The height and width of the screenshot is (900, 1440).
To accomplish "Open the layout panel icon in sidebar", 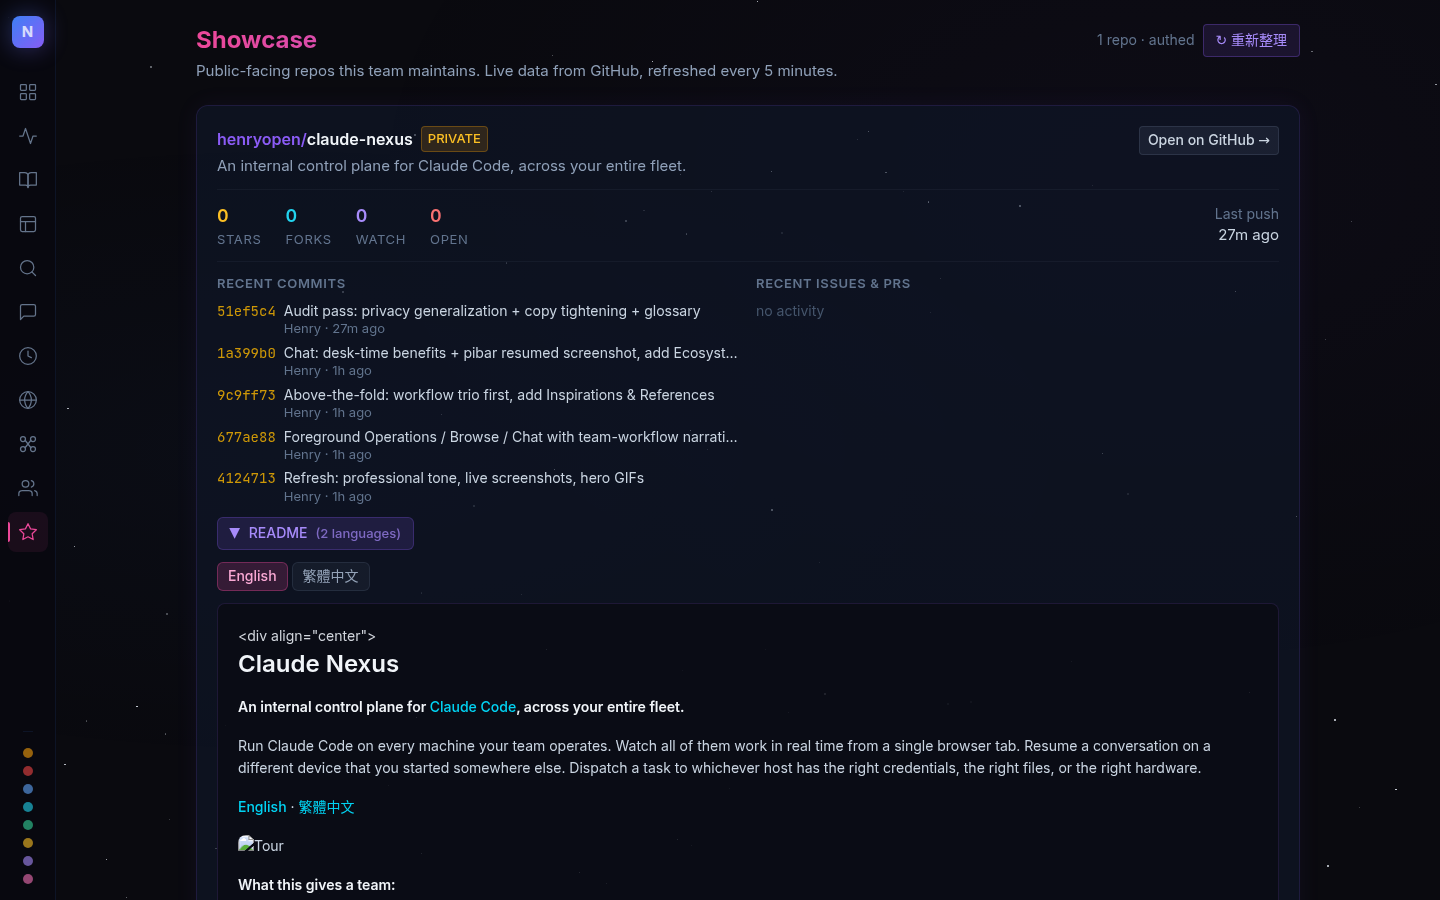I will pyautogui.click(x=28, y=224).
